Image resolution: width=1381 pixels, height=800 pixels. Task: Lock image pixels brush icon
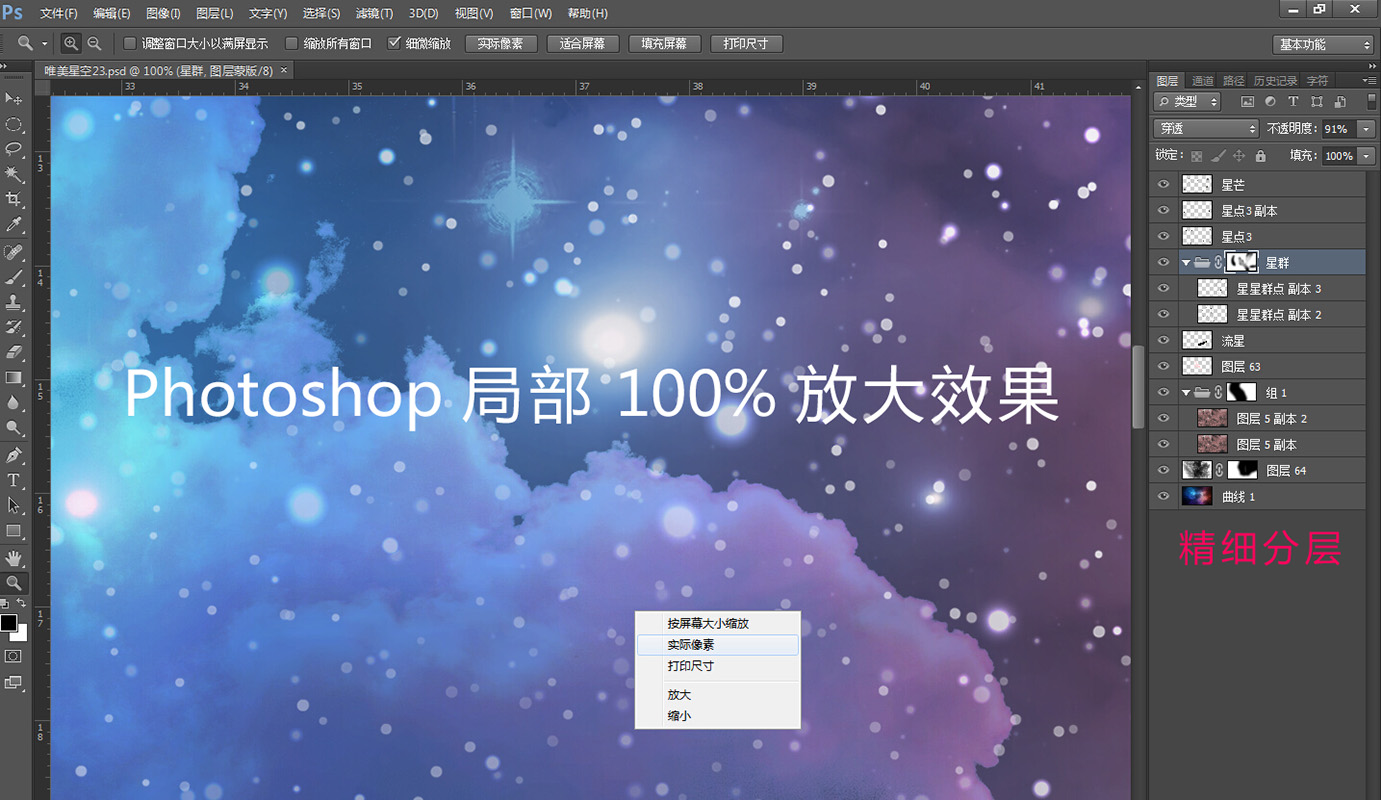point(1217,156)
